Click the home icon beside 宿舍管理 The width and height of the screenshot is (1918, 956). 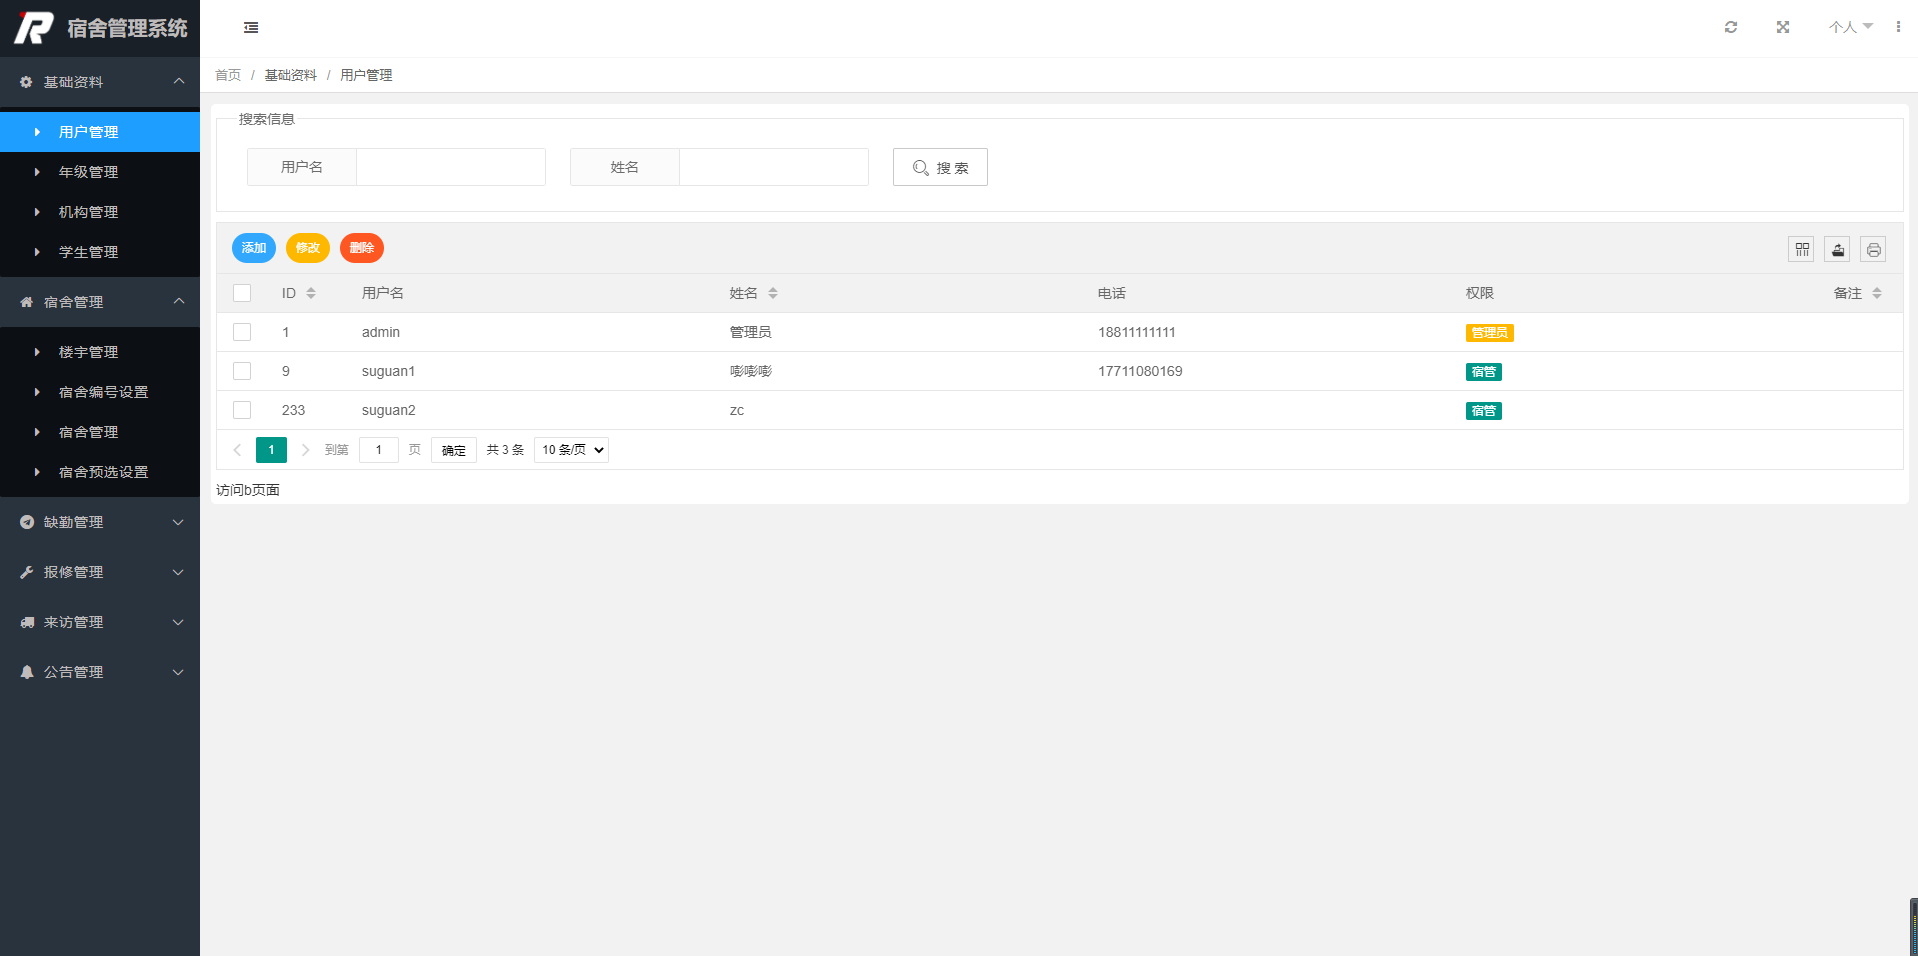27,302
